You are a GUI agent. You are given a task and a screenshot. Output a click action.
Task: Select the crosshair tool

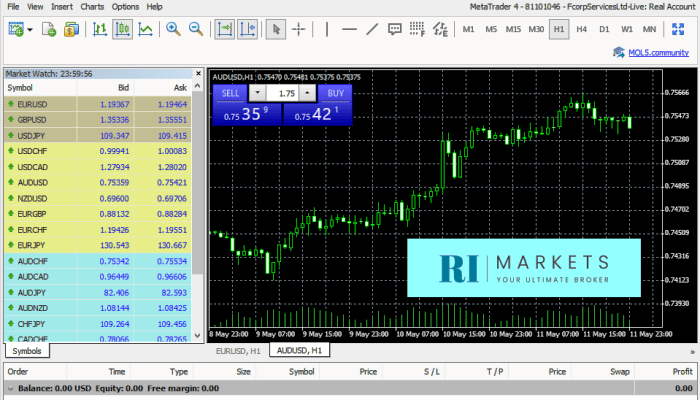[298, 29]
